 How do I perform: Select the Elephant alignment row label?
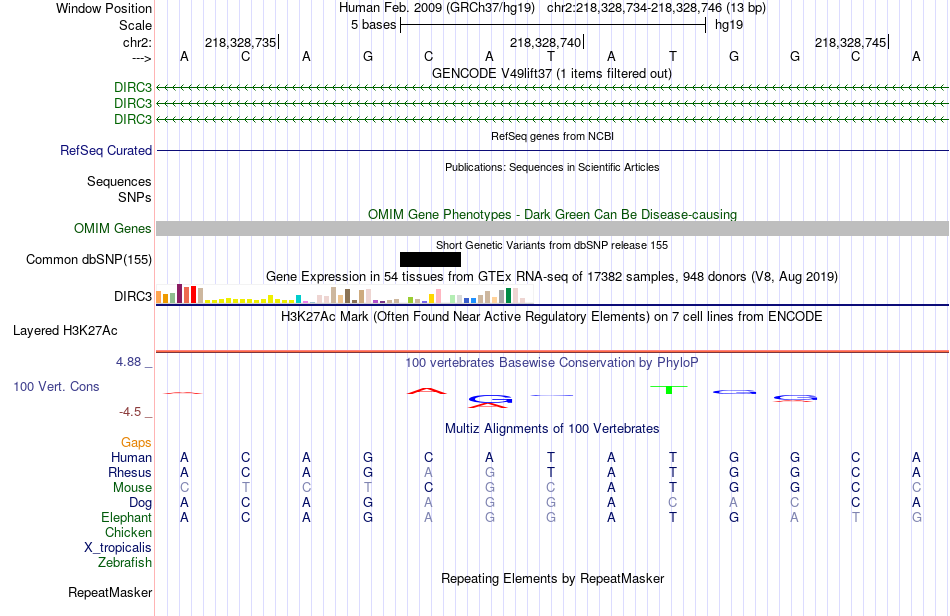pos(127,517)
